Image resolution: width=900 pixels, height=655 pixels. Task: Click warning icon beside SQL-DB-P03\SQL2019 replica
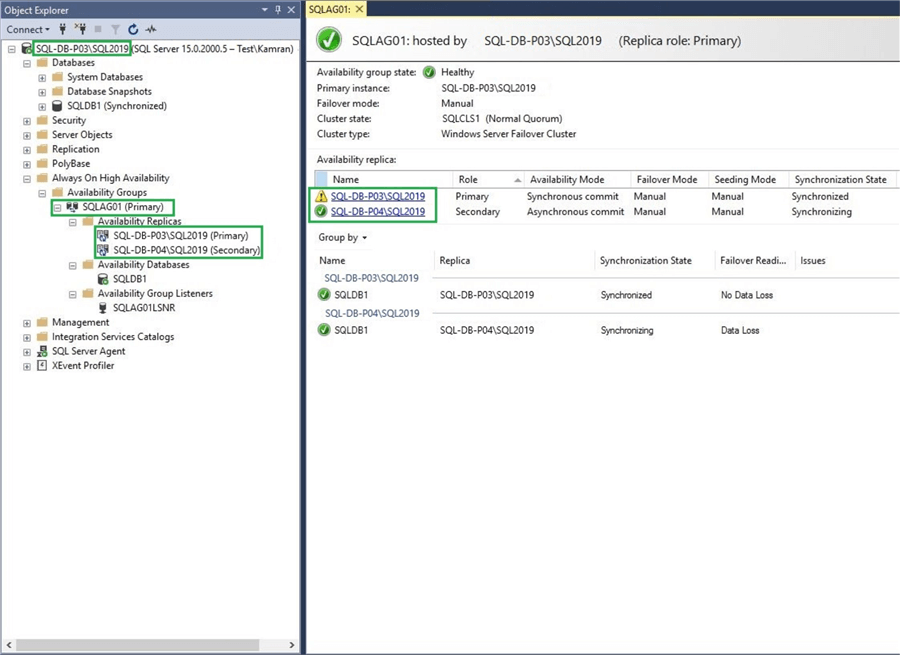point(321,196)
